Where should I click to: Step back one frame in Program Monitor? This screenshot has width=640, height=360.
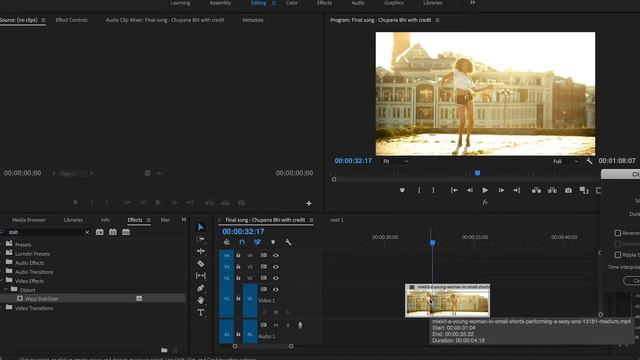click(x=469, y=190)
